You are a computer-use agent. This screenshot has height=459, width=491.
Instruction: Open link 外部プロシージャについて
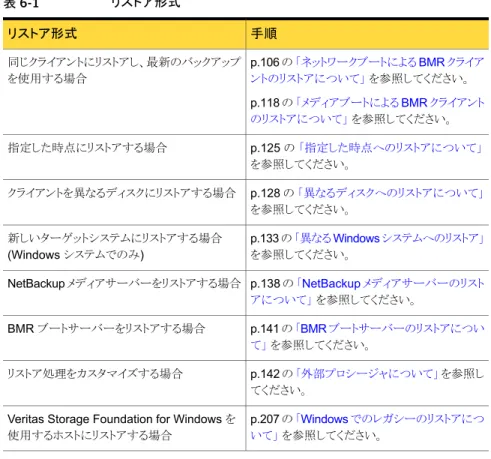[367, 374]
